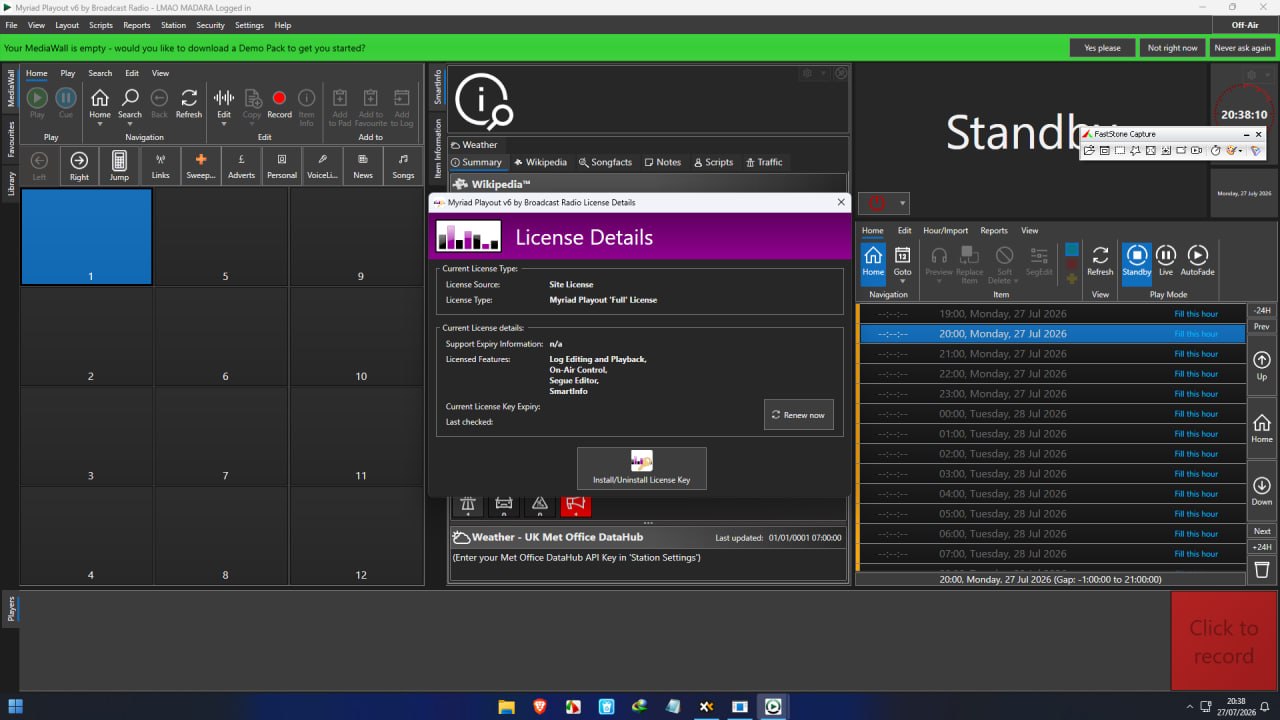1280x720 pixels.
Task: Select MediaWall pad number 1
Action: pos(87,237)
